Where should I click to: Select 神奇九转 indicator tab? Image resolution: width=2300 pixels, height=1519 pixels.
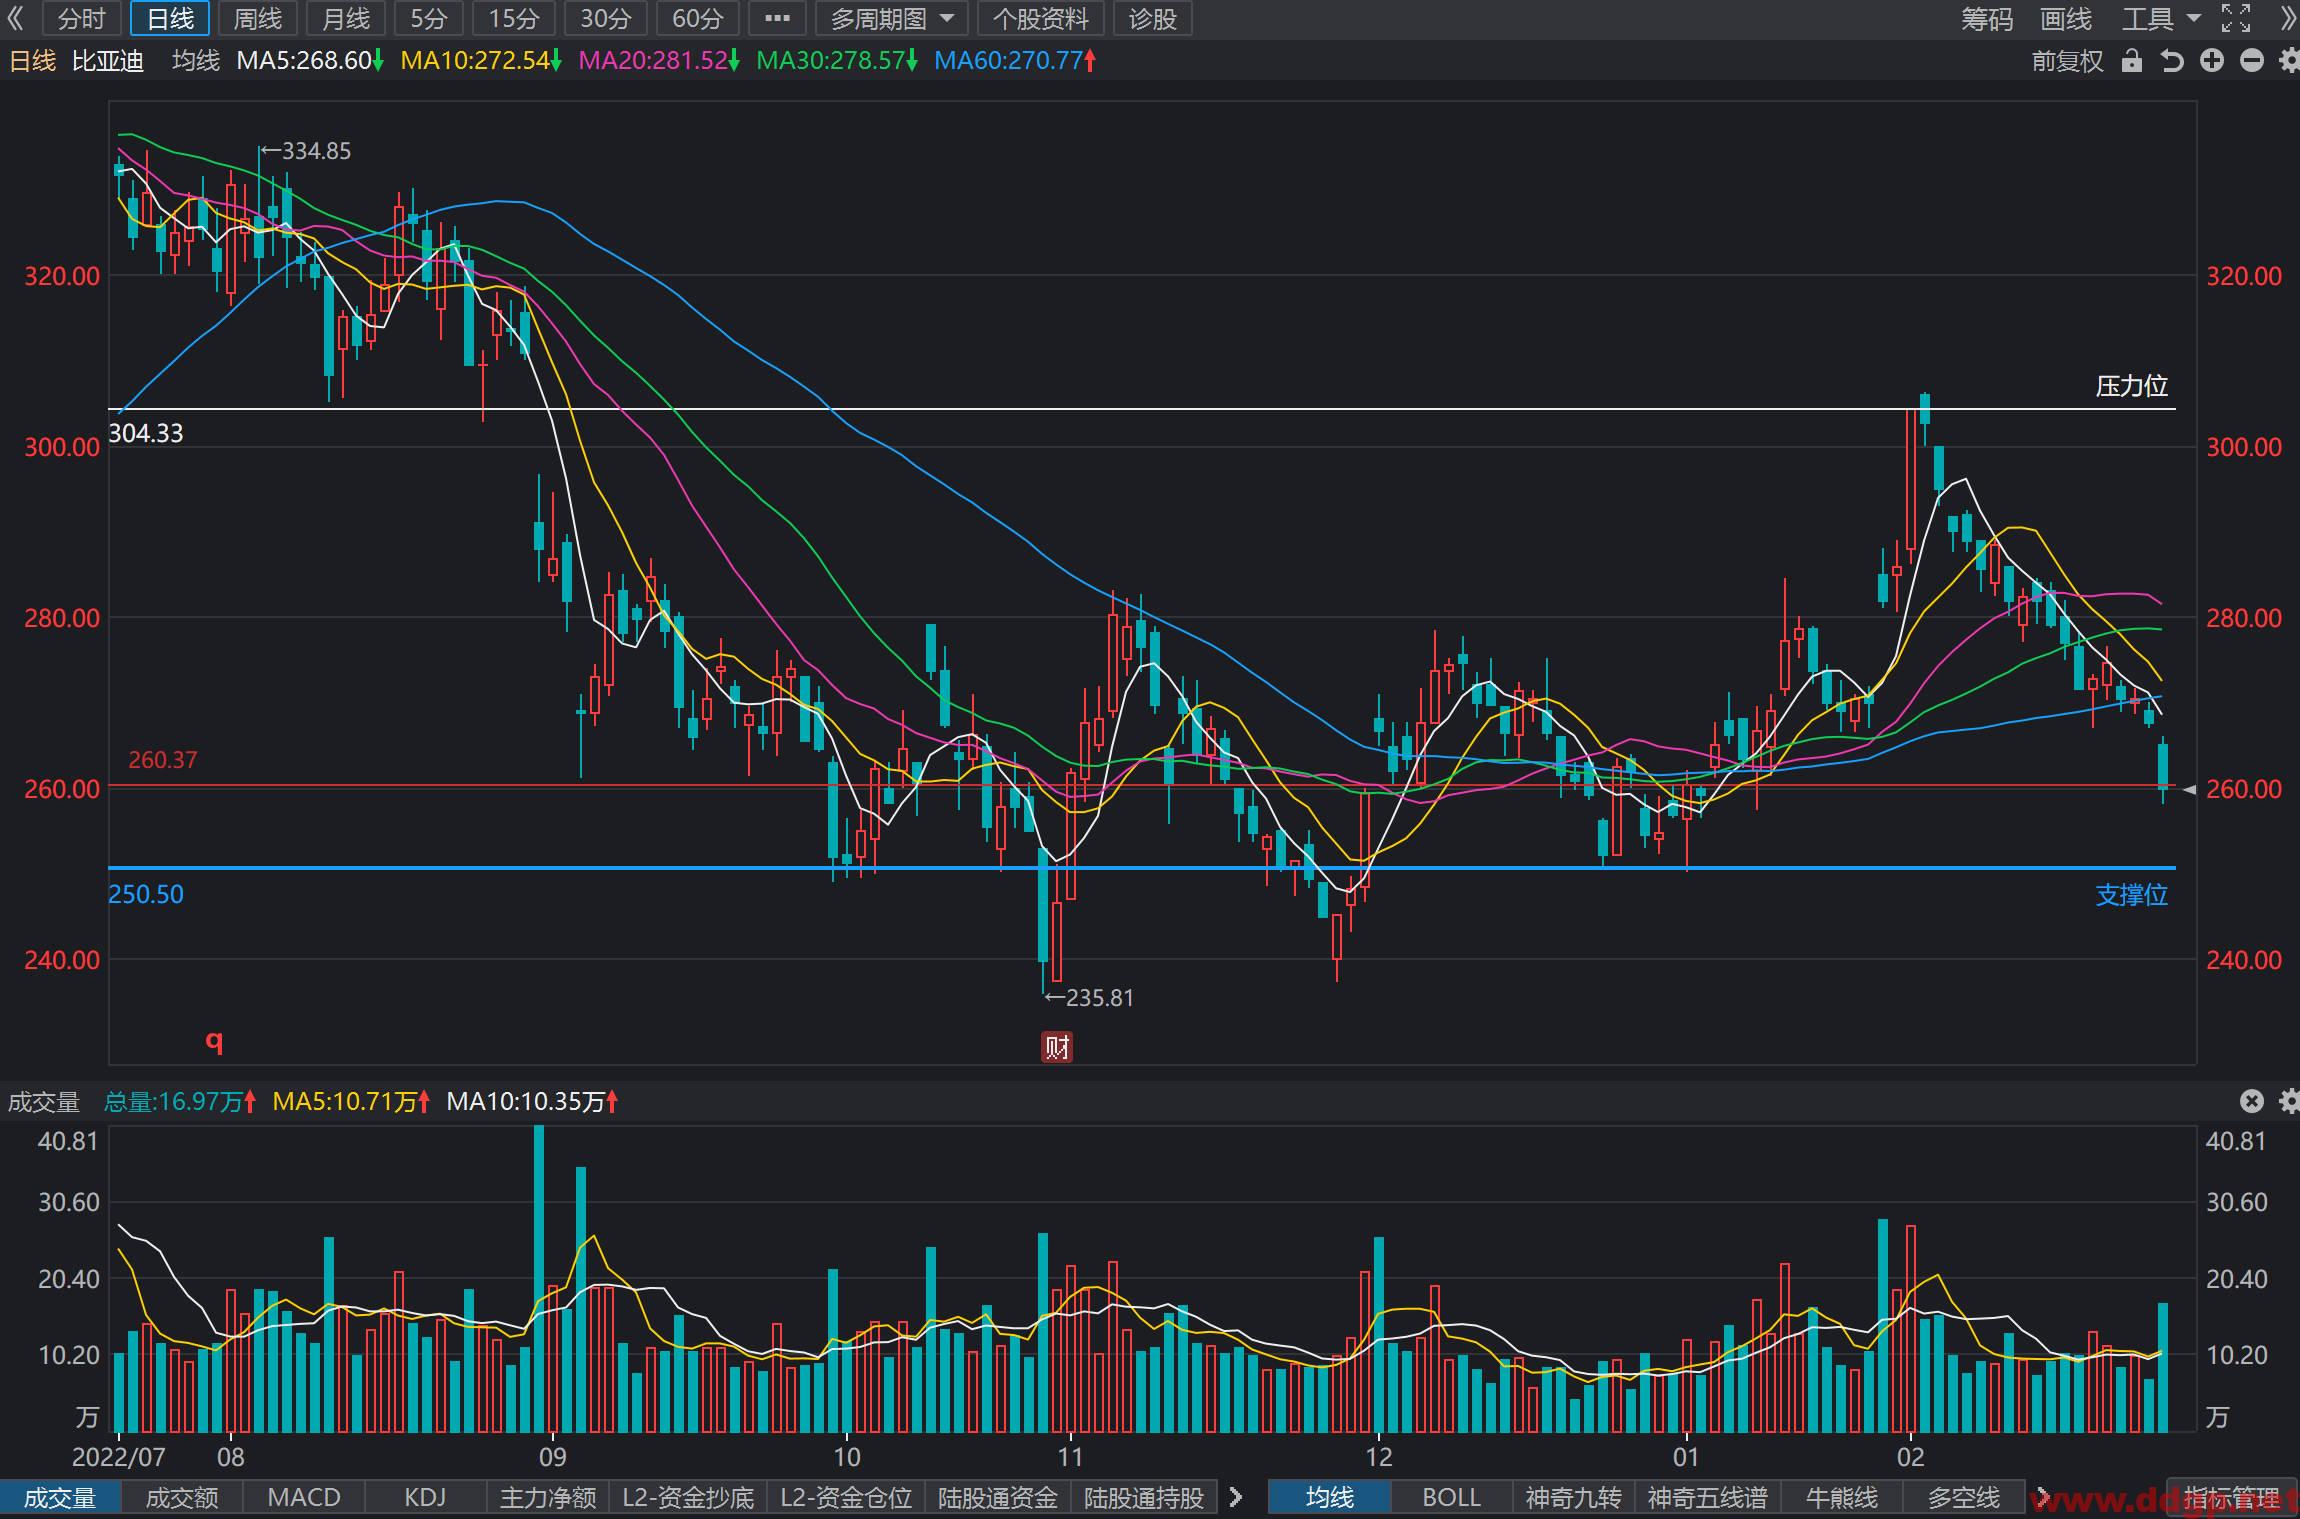point(1574,1497)
